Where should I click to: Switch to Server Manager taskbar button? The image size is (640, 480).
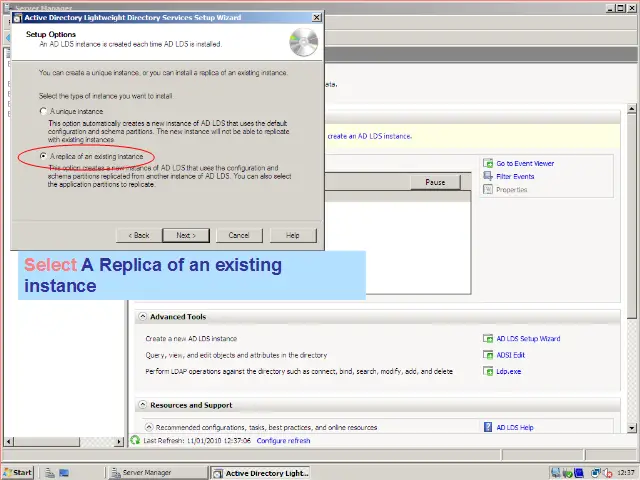pos(157,473)
